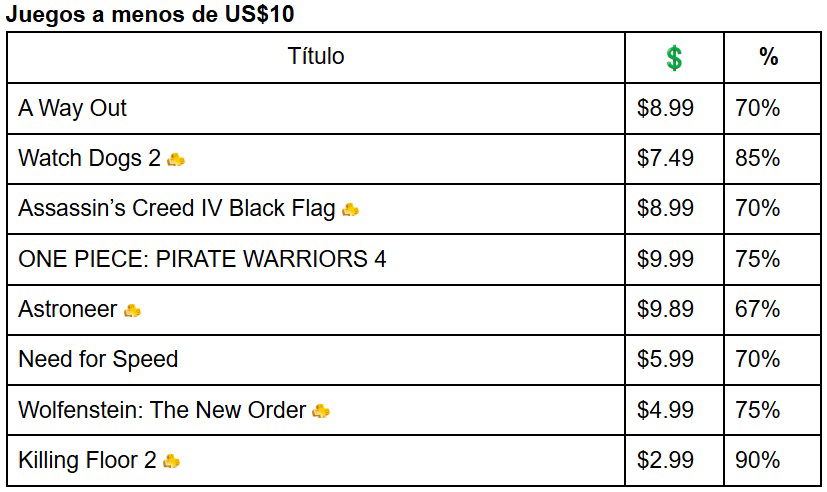This screenshot has height=492, width=827.
Task: Open the ONE PIECE: PIRATE WARRIORS 4 title
Action: [x=202, y=259]
